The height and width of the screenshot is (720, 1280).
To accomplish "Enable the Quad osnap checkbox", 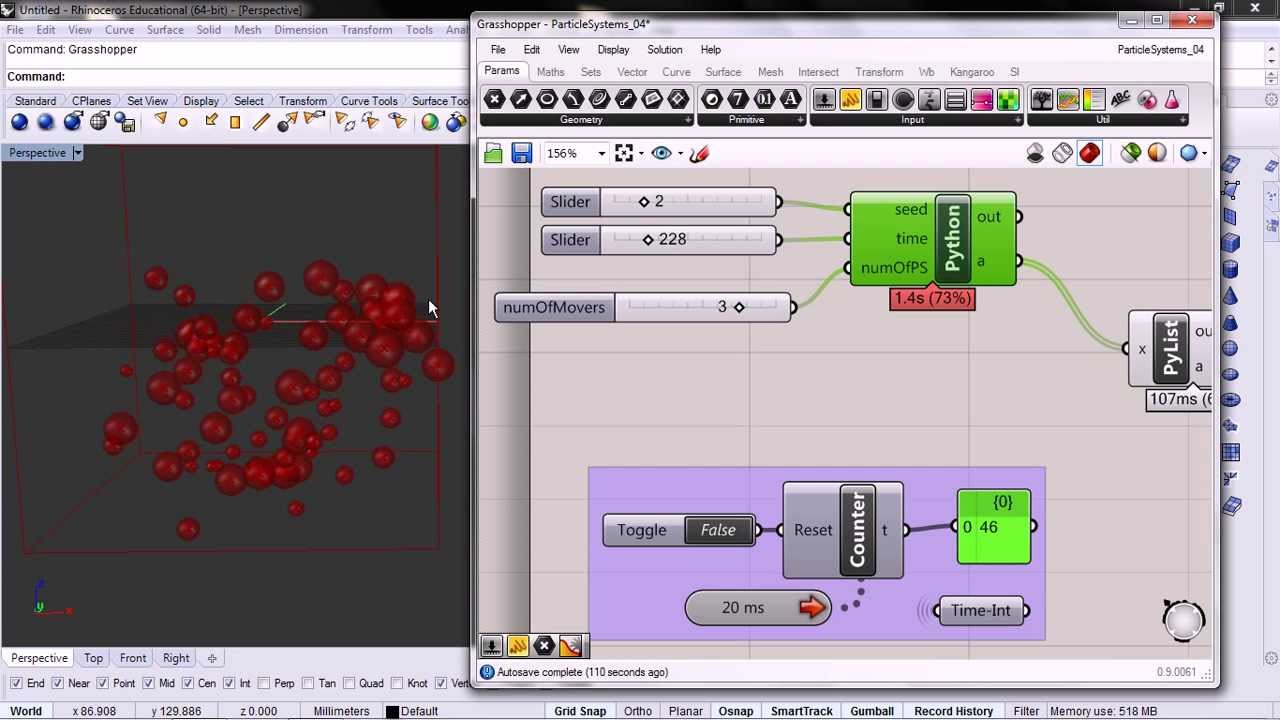I will tap(349, 684).
